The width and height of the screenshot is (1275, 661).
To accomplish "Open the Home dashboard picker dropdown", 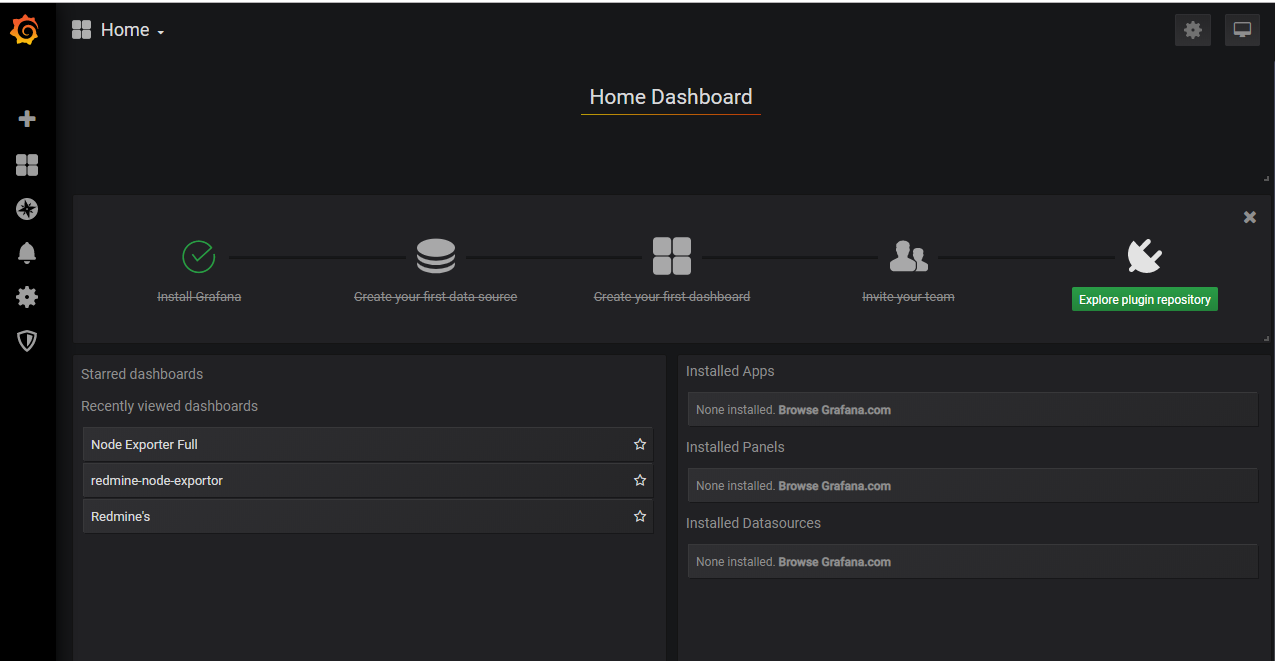I will (132, 30).
